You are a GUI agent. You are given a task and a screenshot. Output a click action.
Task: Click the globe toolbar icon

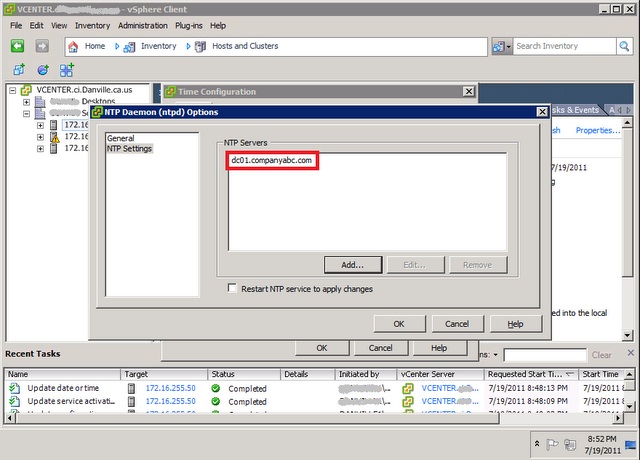(x=43, y=70)
